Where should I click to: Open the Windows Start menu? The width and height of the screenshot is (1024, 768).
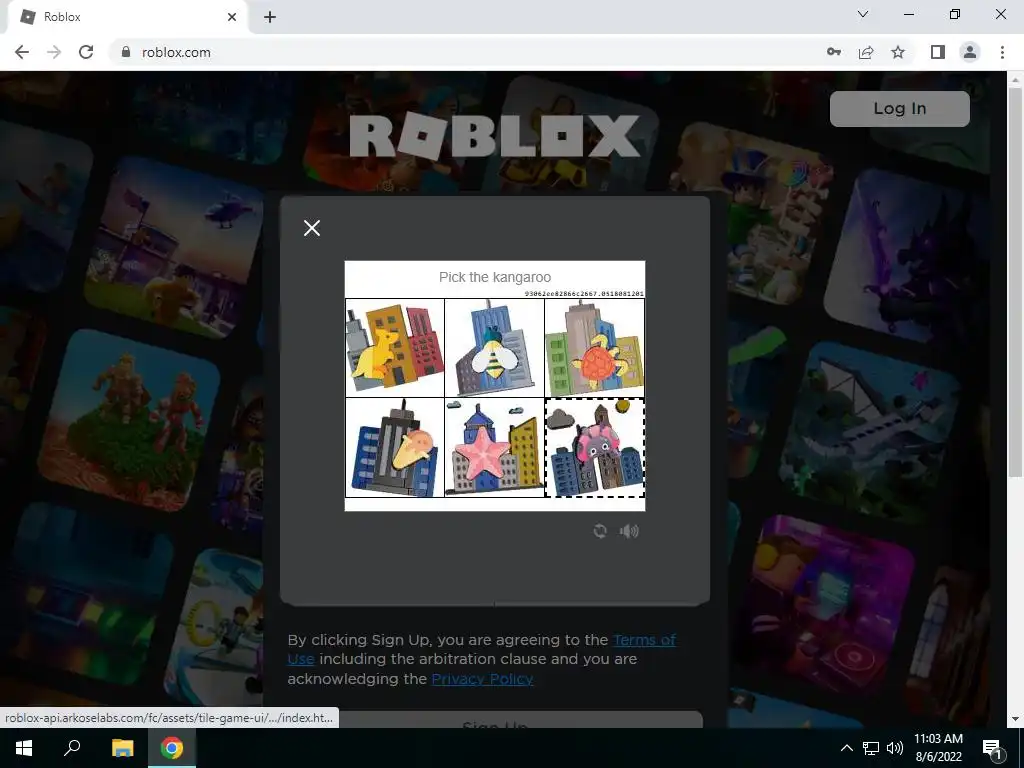[24, 748]
